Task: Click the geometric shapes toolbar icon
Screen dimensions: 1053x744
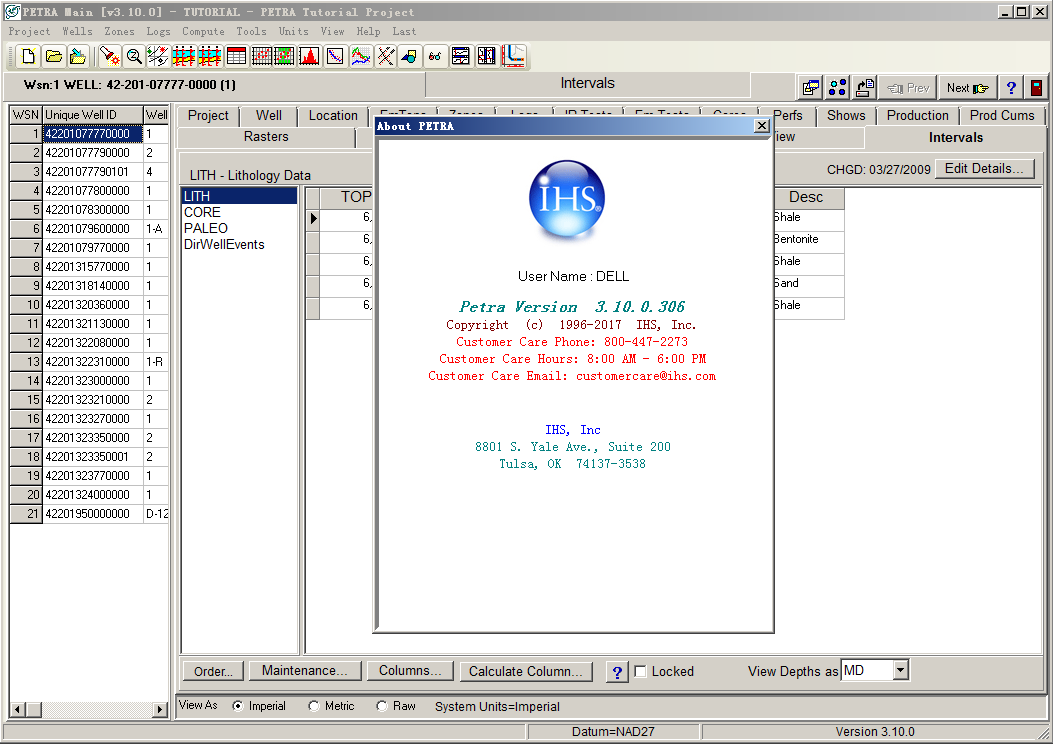Action: pyautogui.click(x=410, y=56)
